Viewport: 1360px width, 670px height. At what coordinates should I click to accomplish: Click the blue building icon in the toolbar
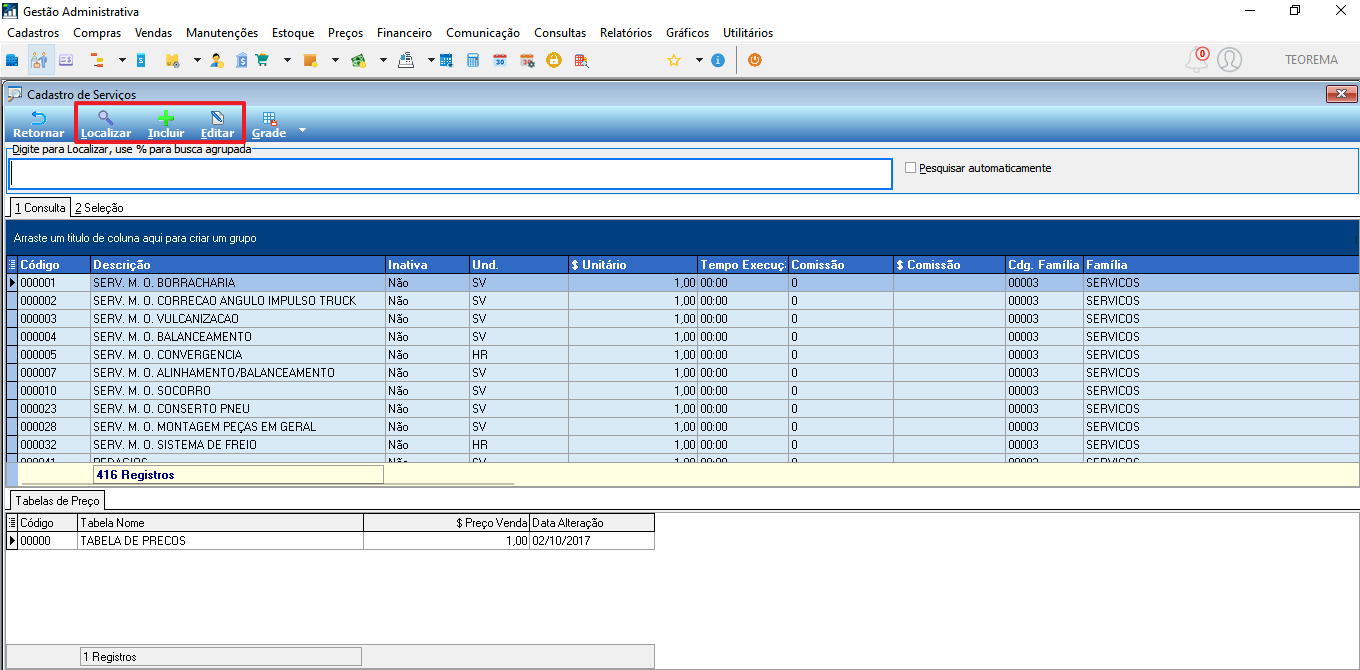(12, 60)
